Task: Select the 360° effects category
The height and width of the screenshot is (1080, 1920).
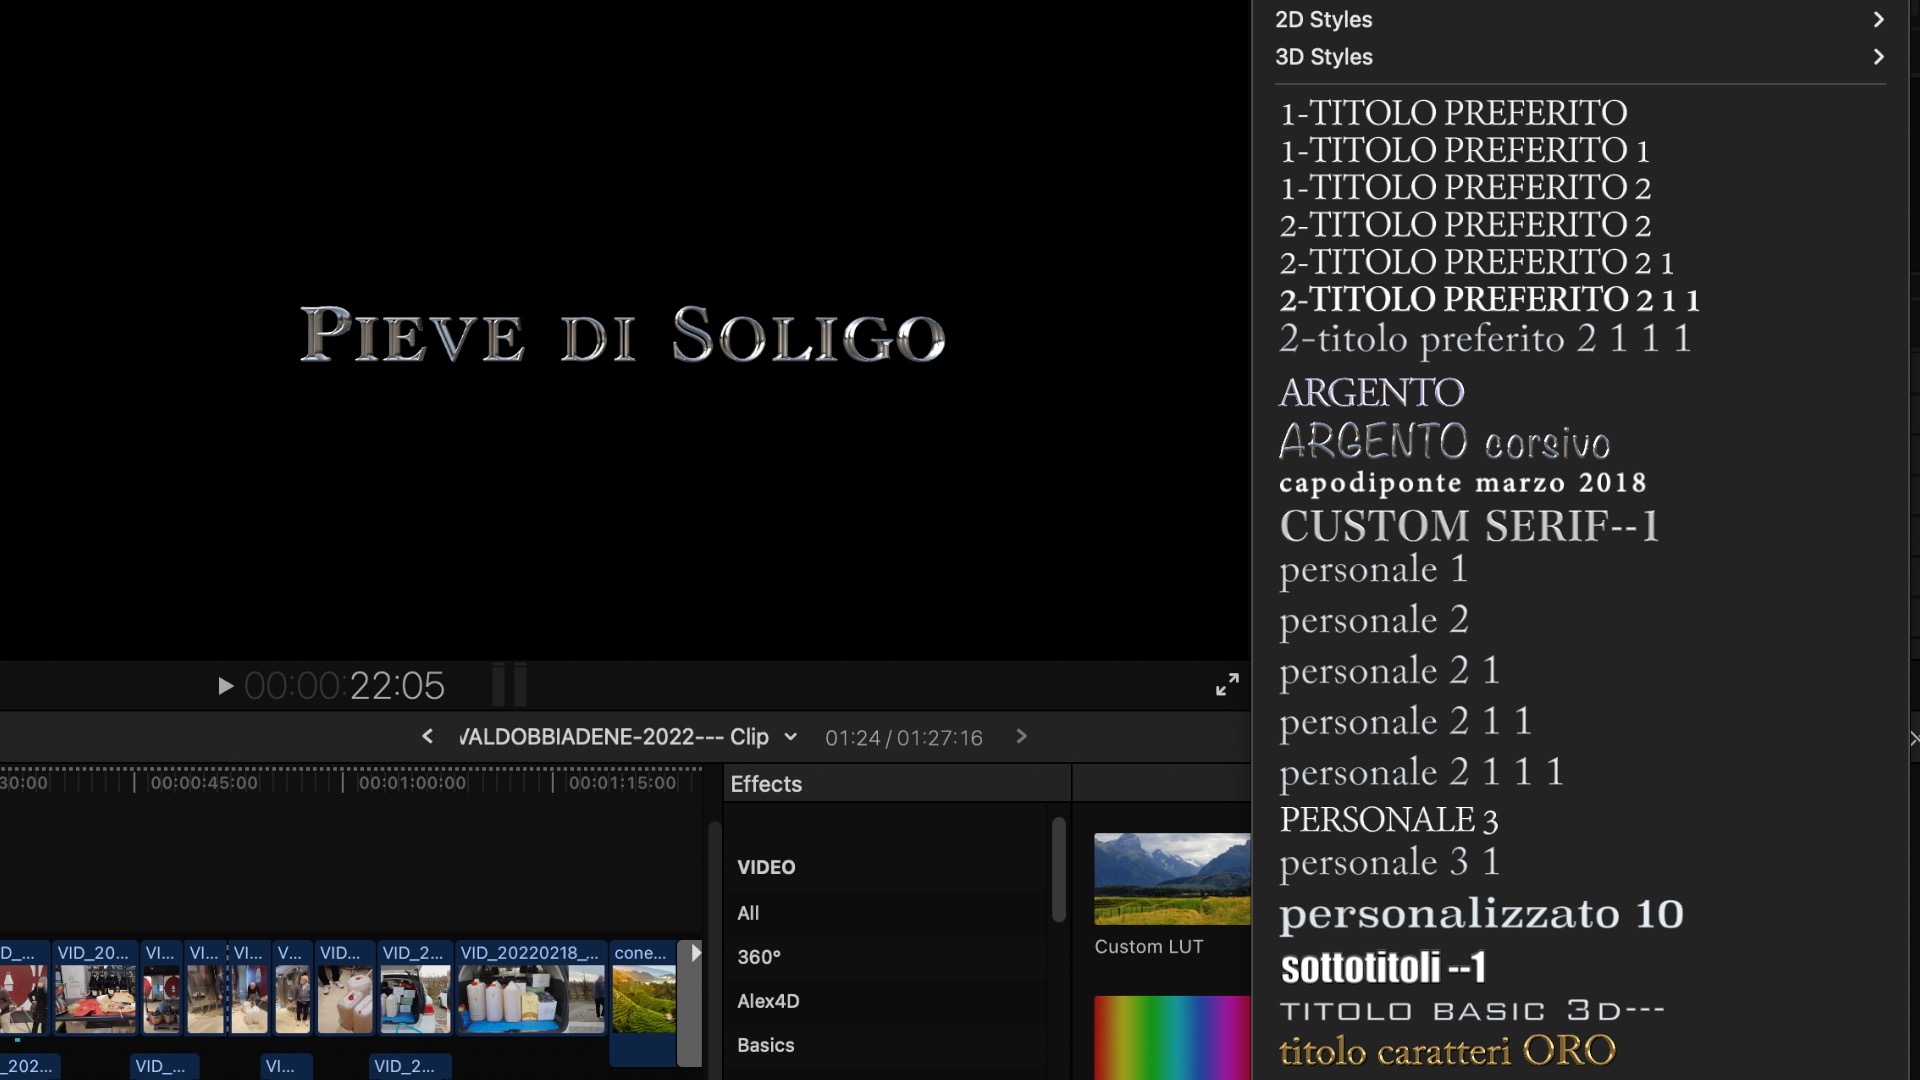Action: (759, 957)
